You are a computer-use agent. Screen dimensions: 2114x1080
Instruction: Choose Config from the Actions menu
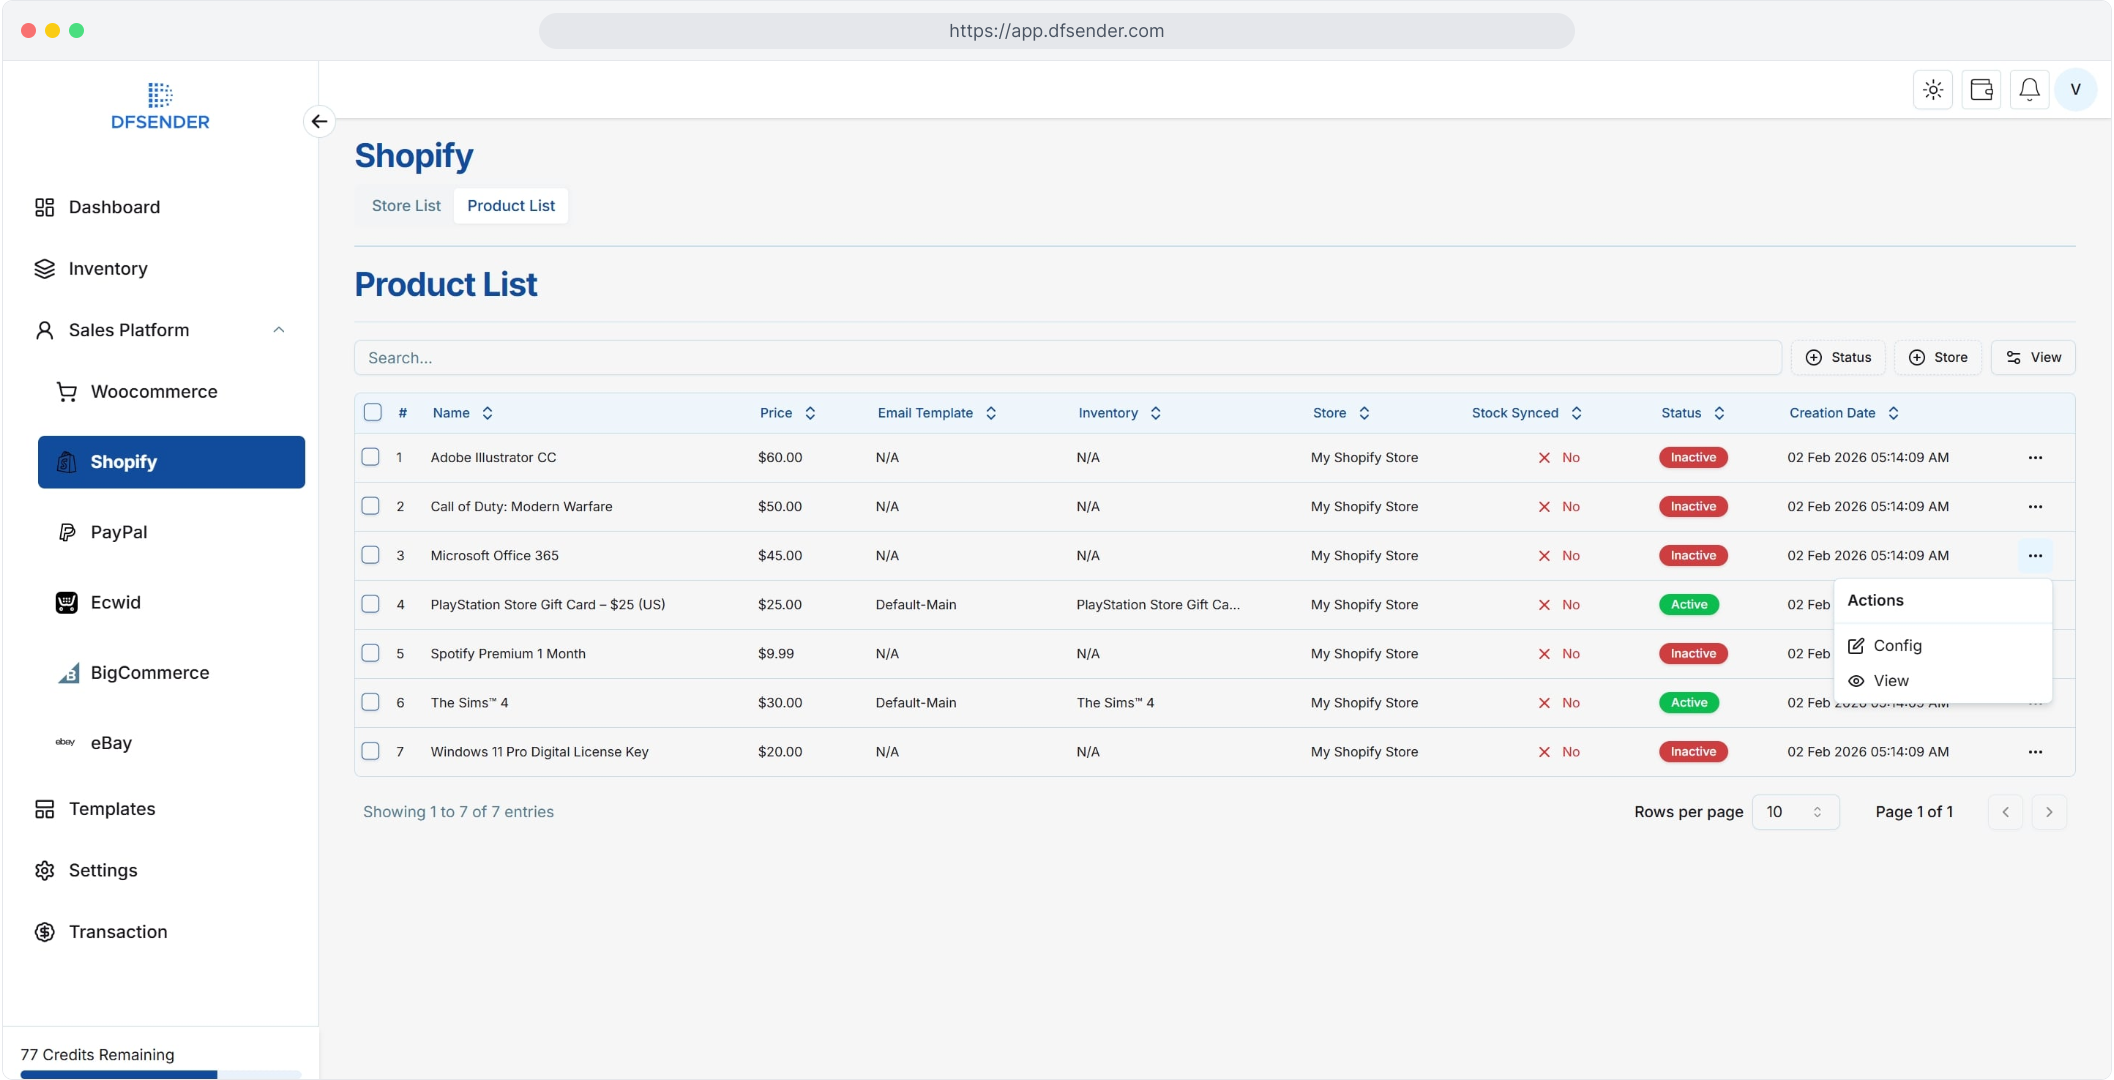tap(1897, 646)
